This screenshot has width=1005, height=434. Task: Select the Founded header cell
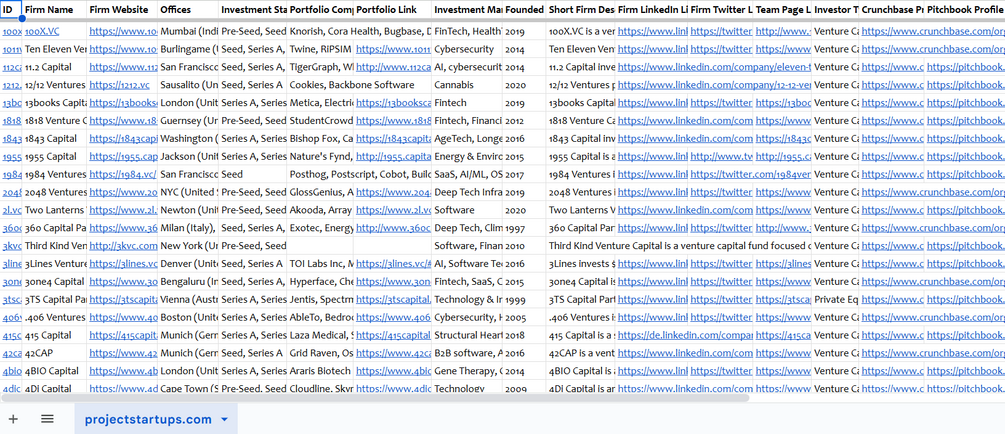click(524, 10)
